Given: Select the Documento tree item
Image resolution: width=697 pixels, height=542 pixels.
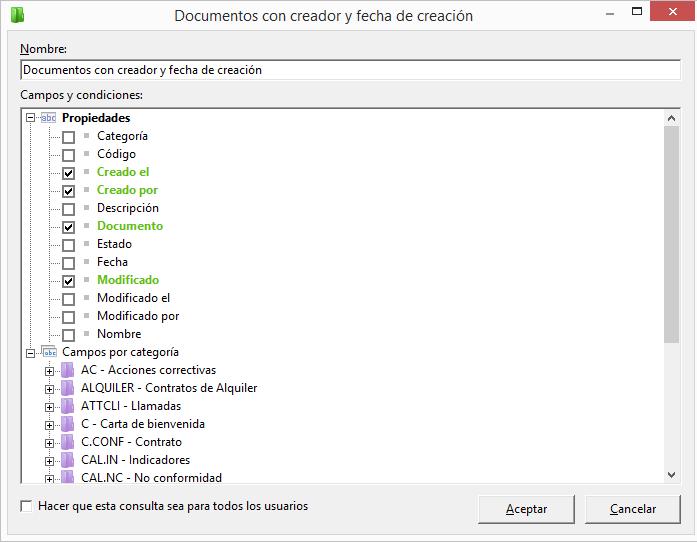Looking at the screenshot, I should pos(130,226).
